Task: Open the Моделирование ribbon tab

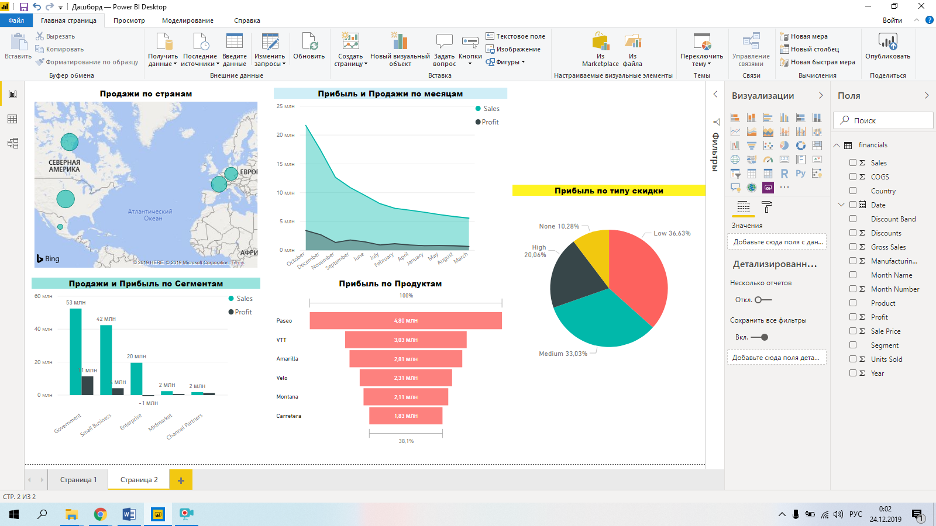Action: point(187,20)
